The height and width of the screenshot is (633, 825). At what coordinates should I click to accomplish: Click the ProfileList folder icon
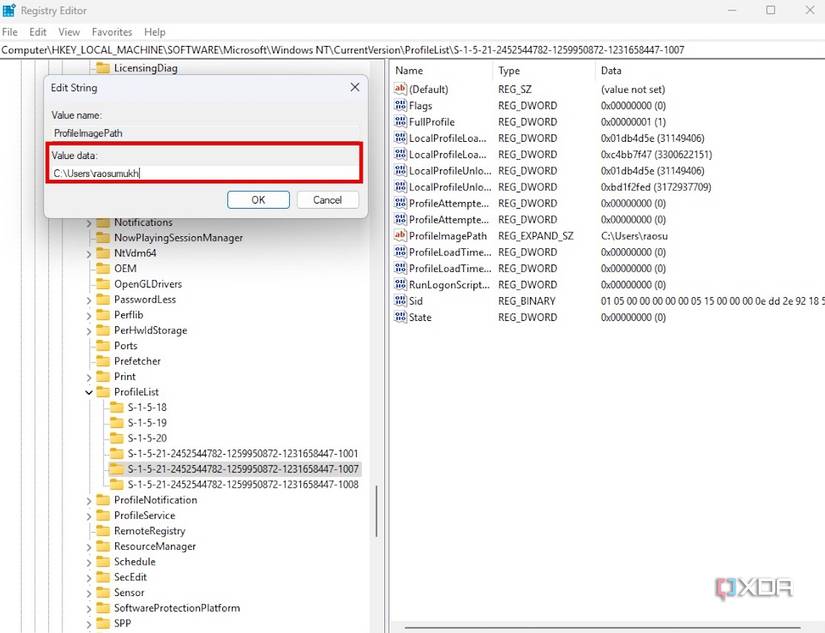coord(103,391)
